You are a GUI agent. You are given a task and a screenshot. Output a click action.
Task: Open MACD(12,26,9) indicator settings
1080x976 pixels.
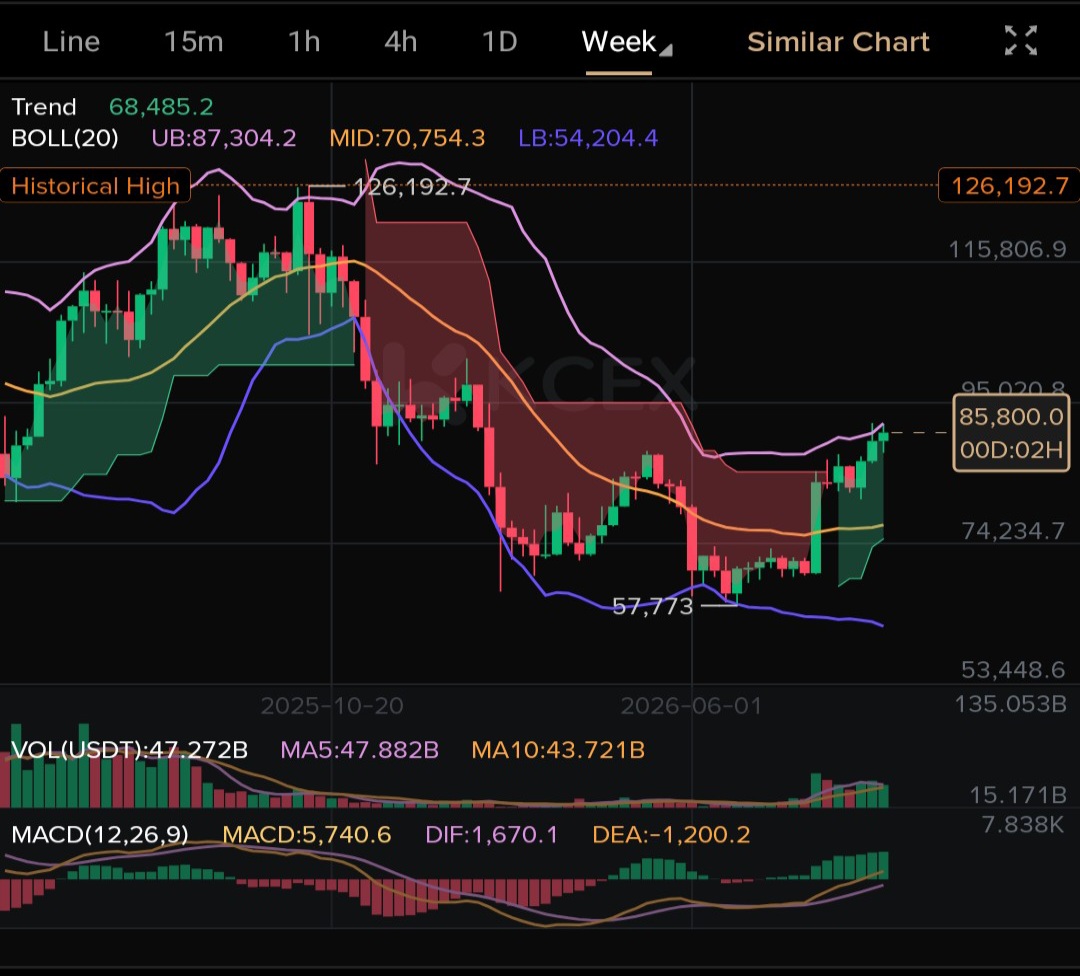100,834
